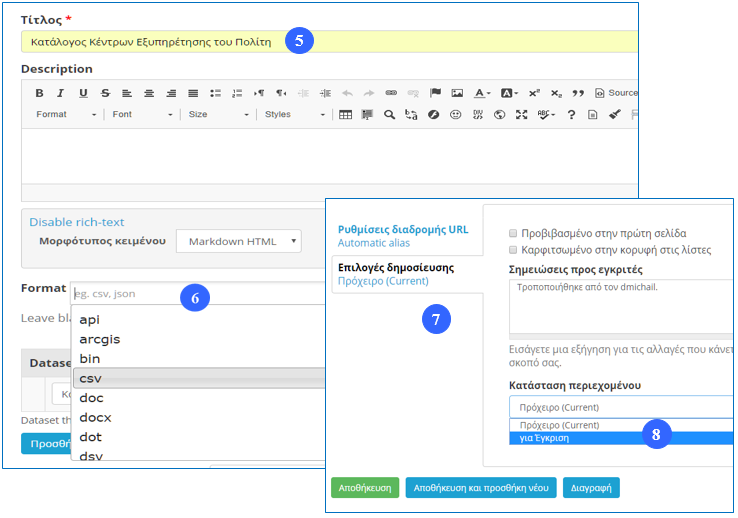Insert a smiley emoticon

(x=455, y=115)
